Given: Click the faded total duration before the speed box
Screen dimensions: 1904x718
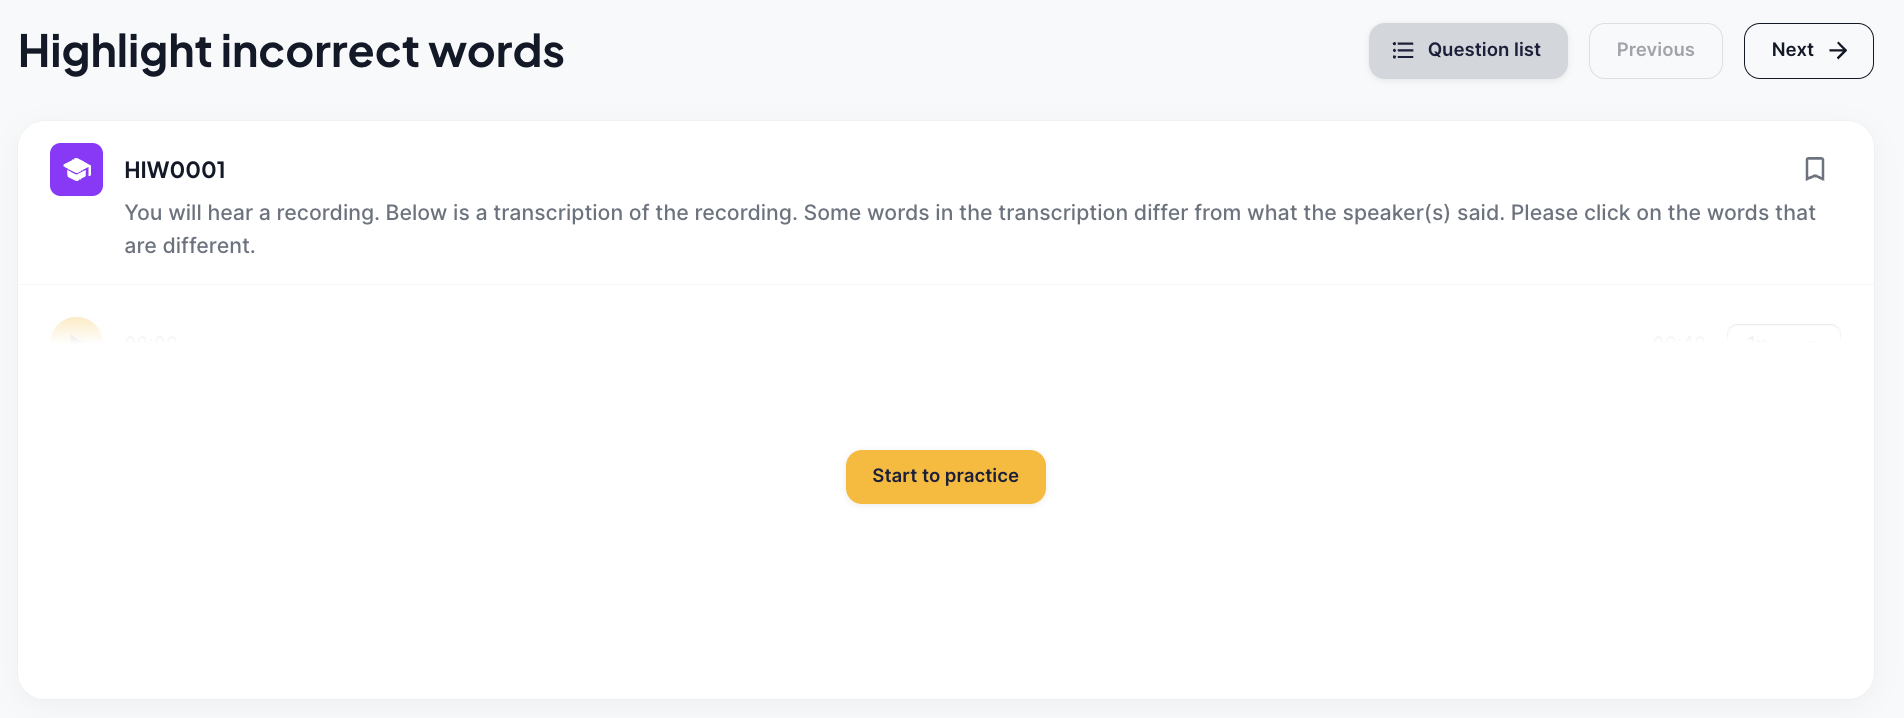Looking at the screenshot, I should click(1679, 340).
